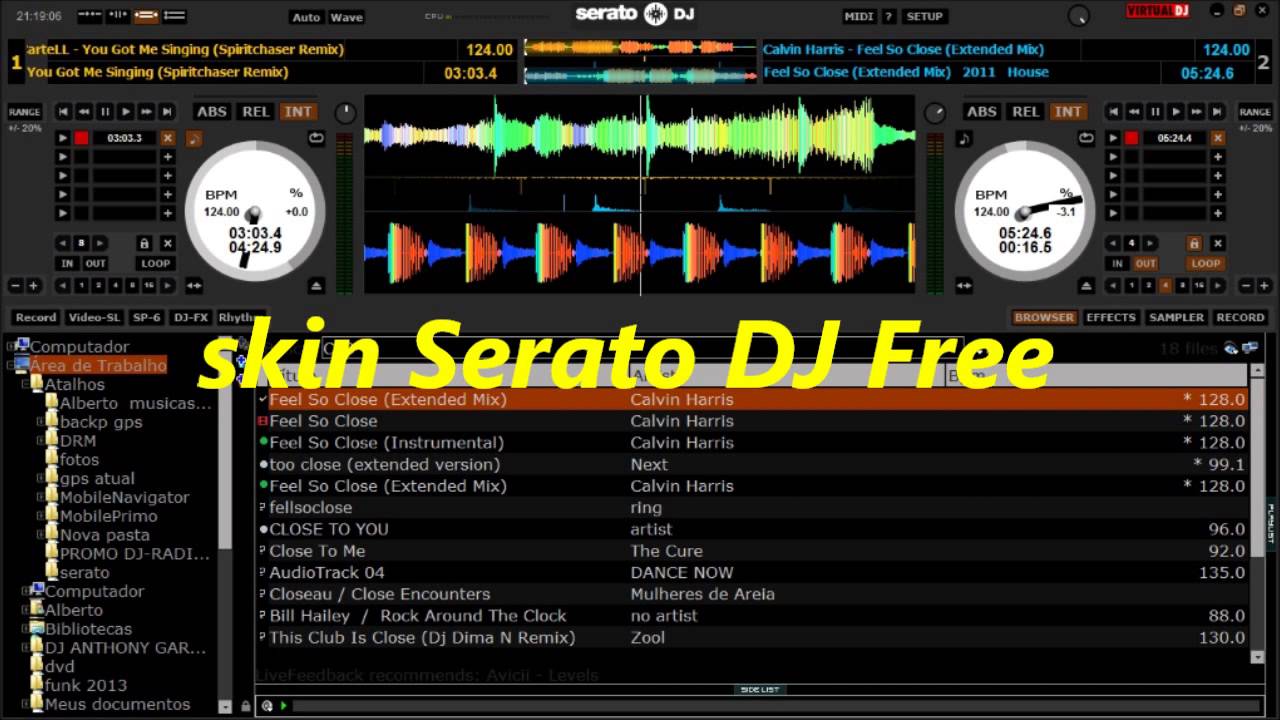Expand the backp gps folder
This screenshot has width=1280, height=720.
(x=40, y=422)
